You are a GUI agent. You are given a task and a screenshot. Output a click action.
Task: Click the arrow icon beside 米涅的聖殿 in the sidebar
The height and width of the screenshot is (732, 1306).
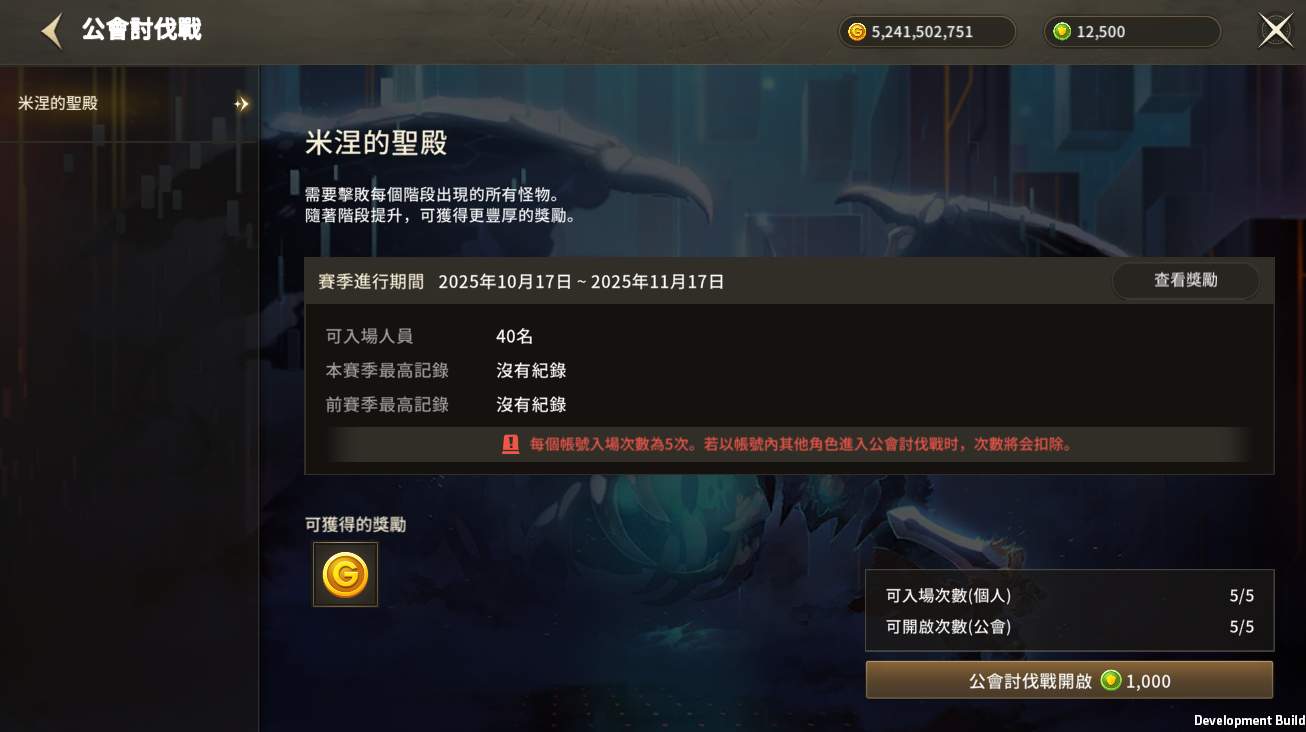[241, 104]
